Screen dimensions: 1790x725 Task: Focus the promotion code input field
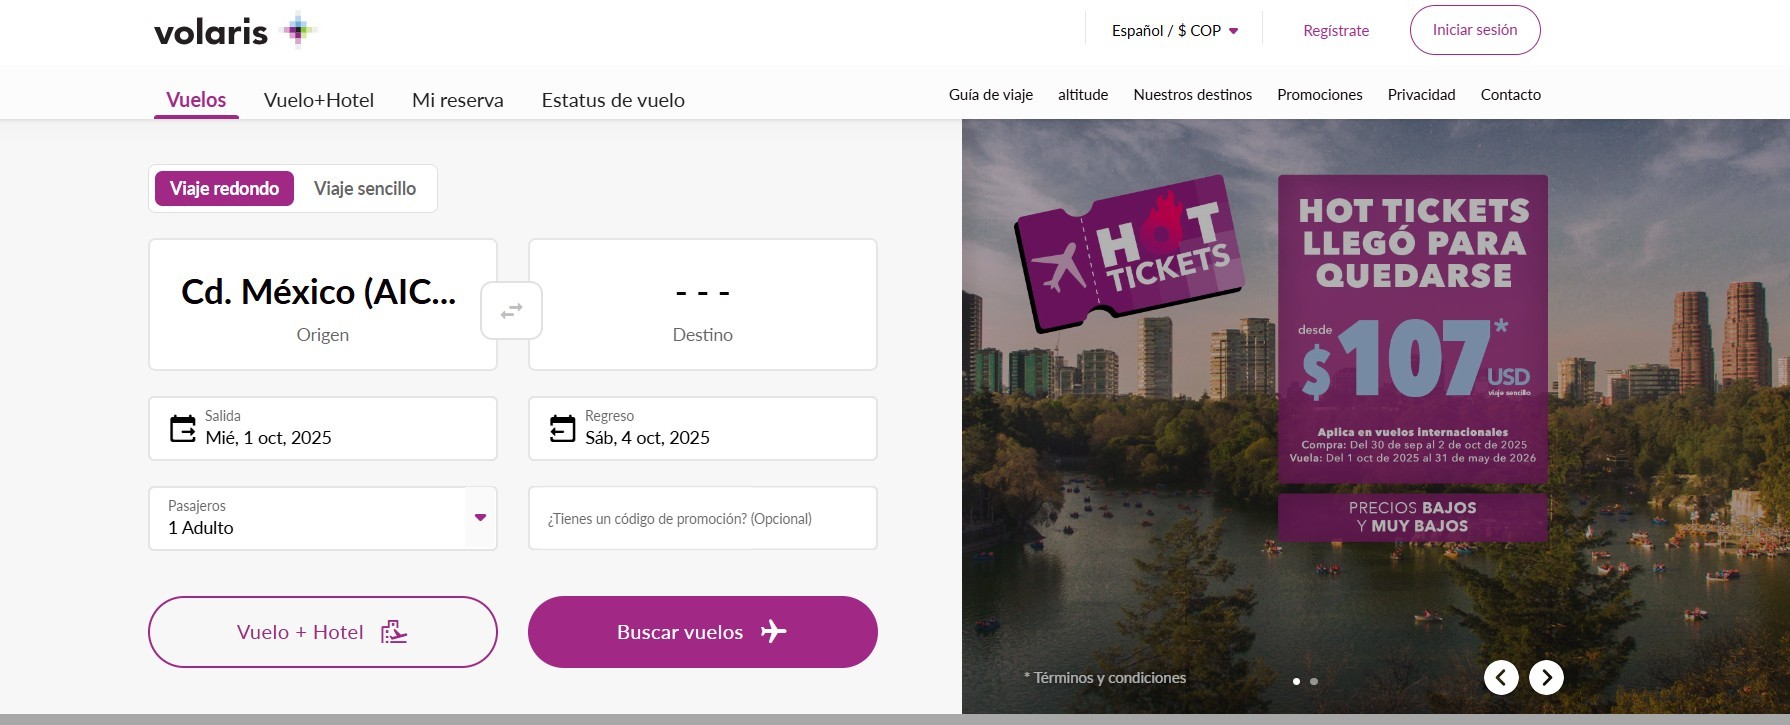coord(702,518)
